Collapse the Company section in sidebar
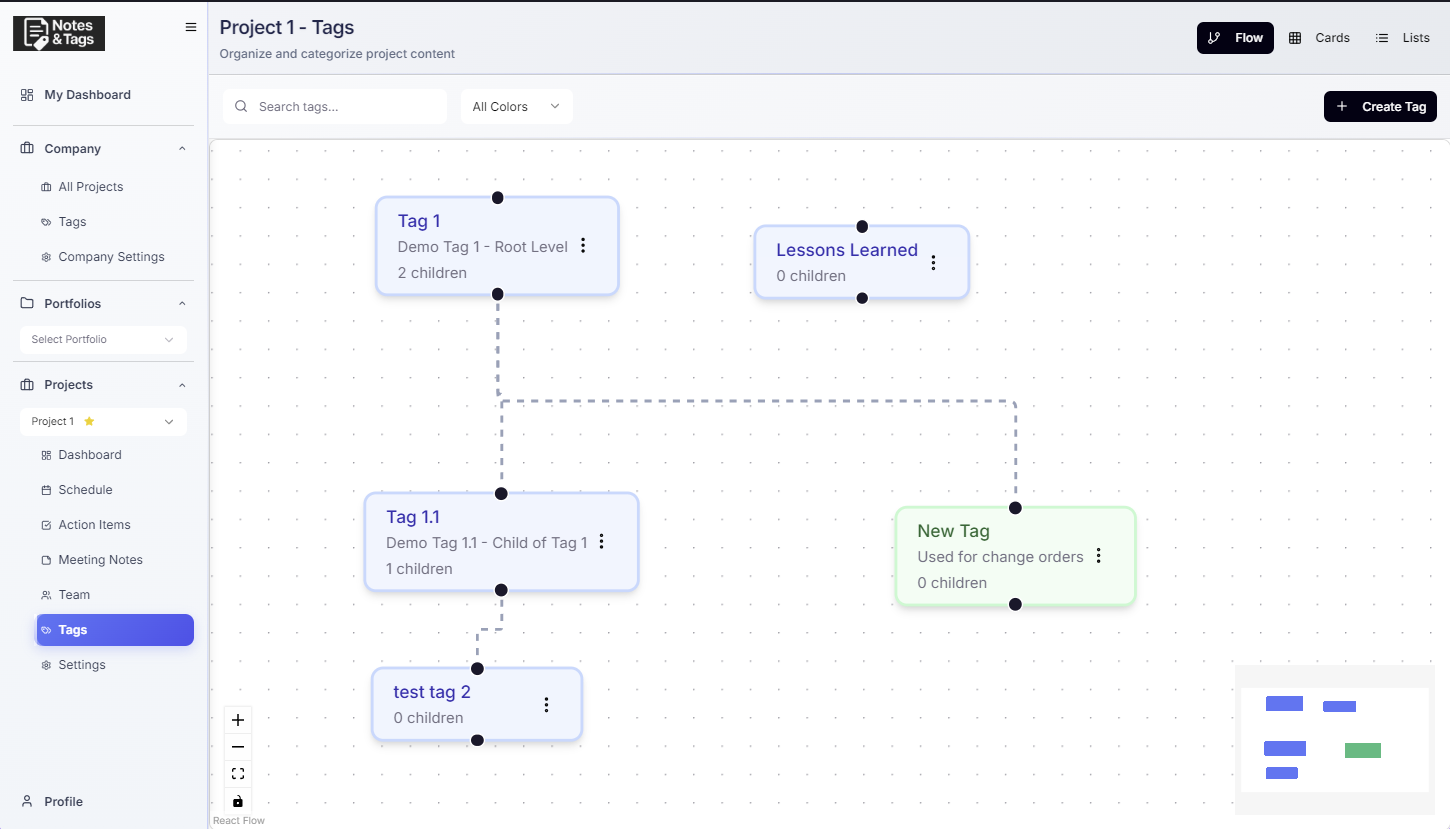The image size is (1450, 829). pyautogui.click(x=182, y=147)
